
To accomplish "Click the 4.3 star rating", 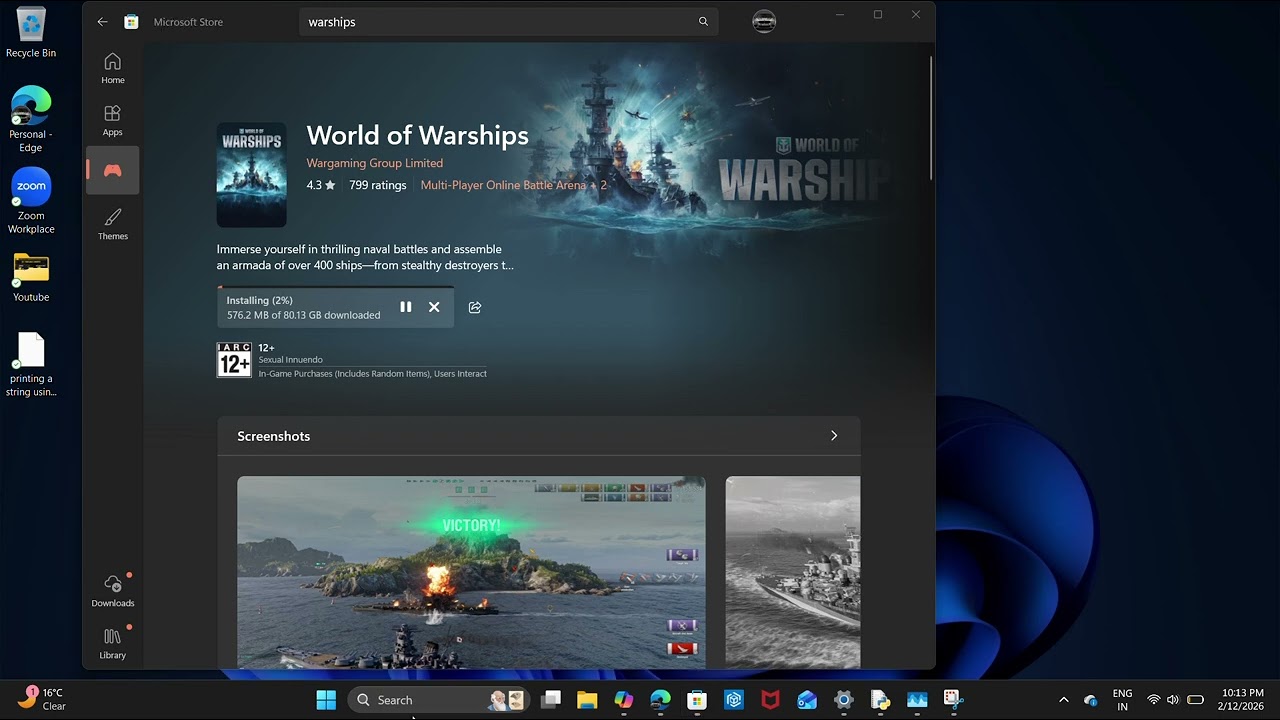I will coord(321,185).
